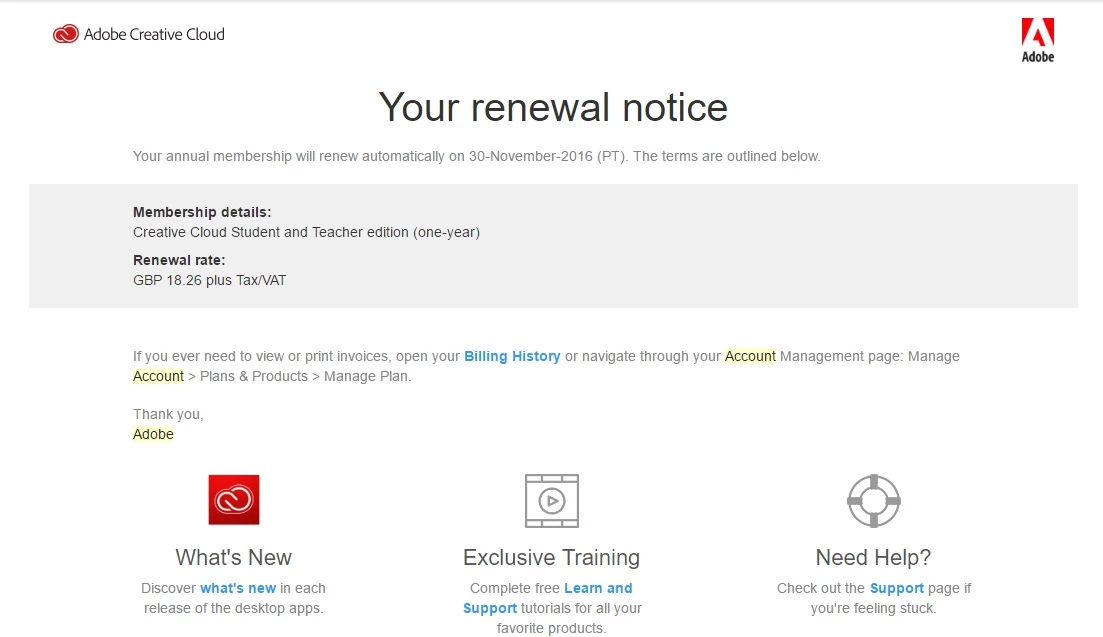Screen dimensions: 1103x637
Task: Click the Adobe Creative Cloud logo icon
Action: point(65,34)
